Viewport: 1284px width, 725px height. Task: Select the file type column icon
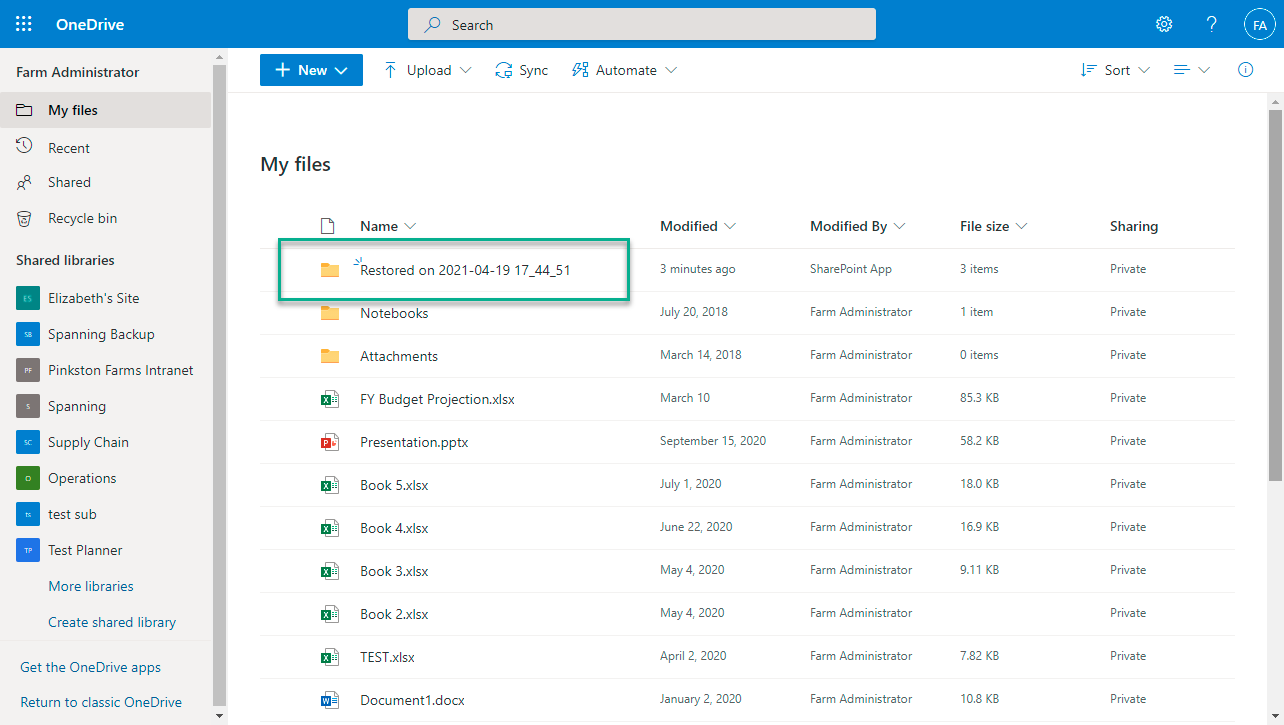[326, 226]
